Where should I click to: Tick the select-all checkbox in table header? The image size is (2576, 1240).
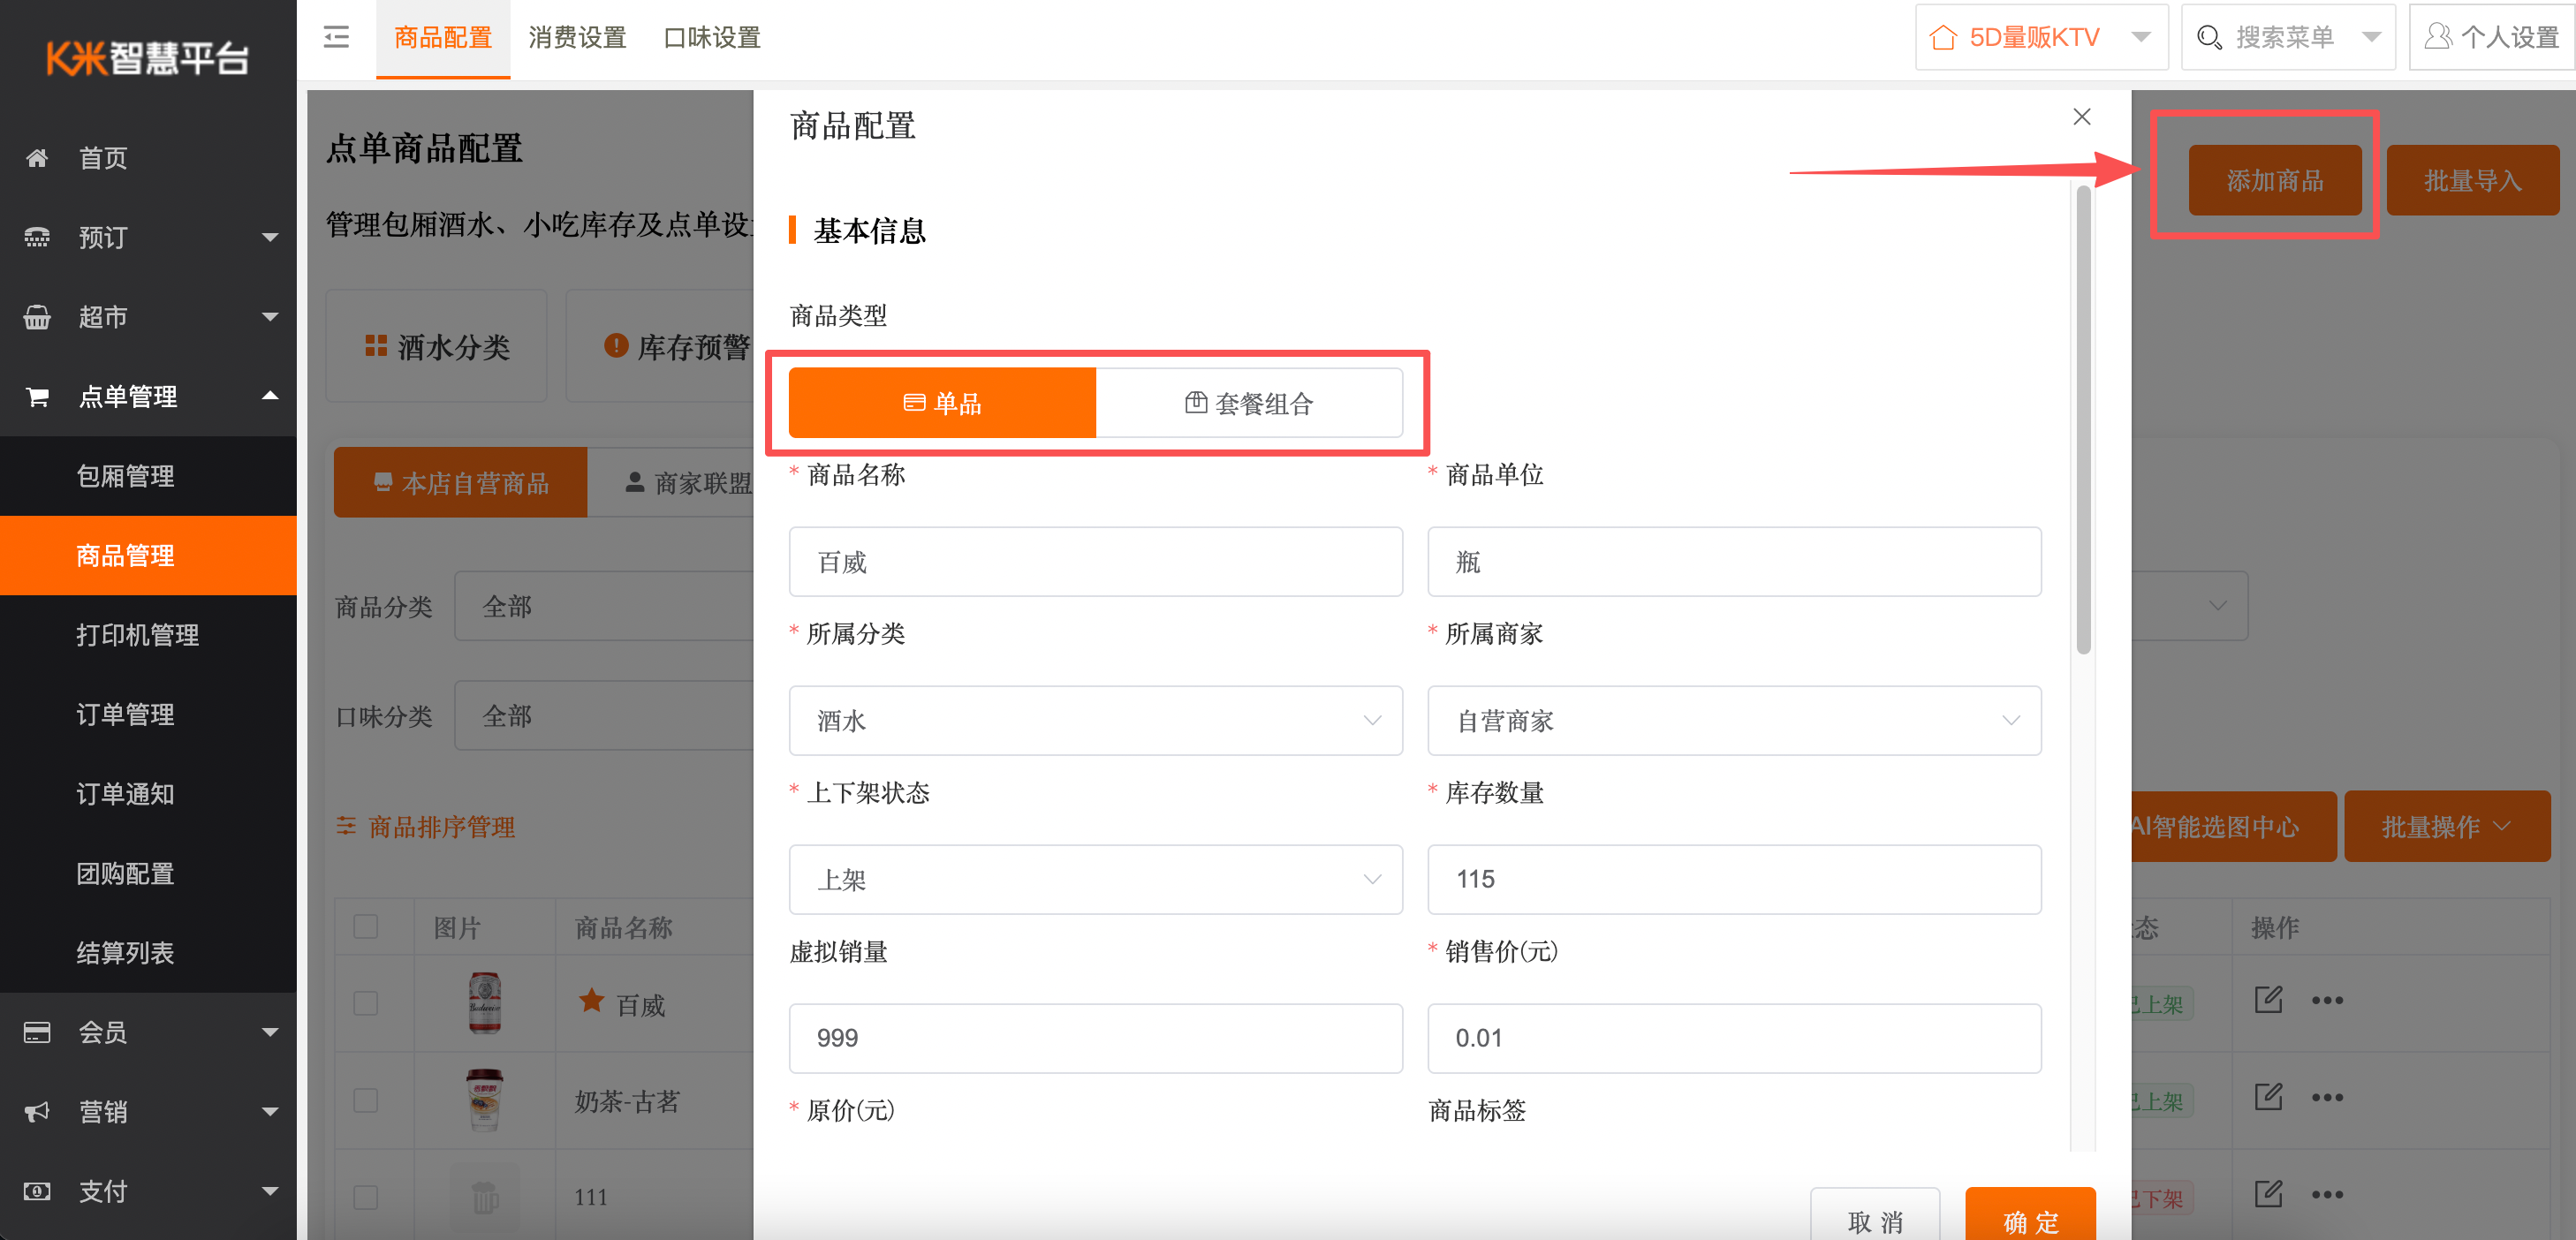pos(366,927)
